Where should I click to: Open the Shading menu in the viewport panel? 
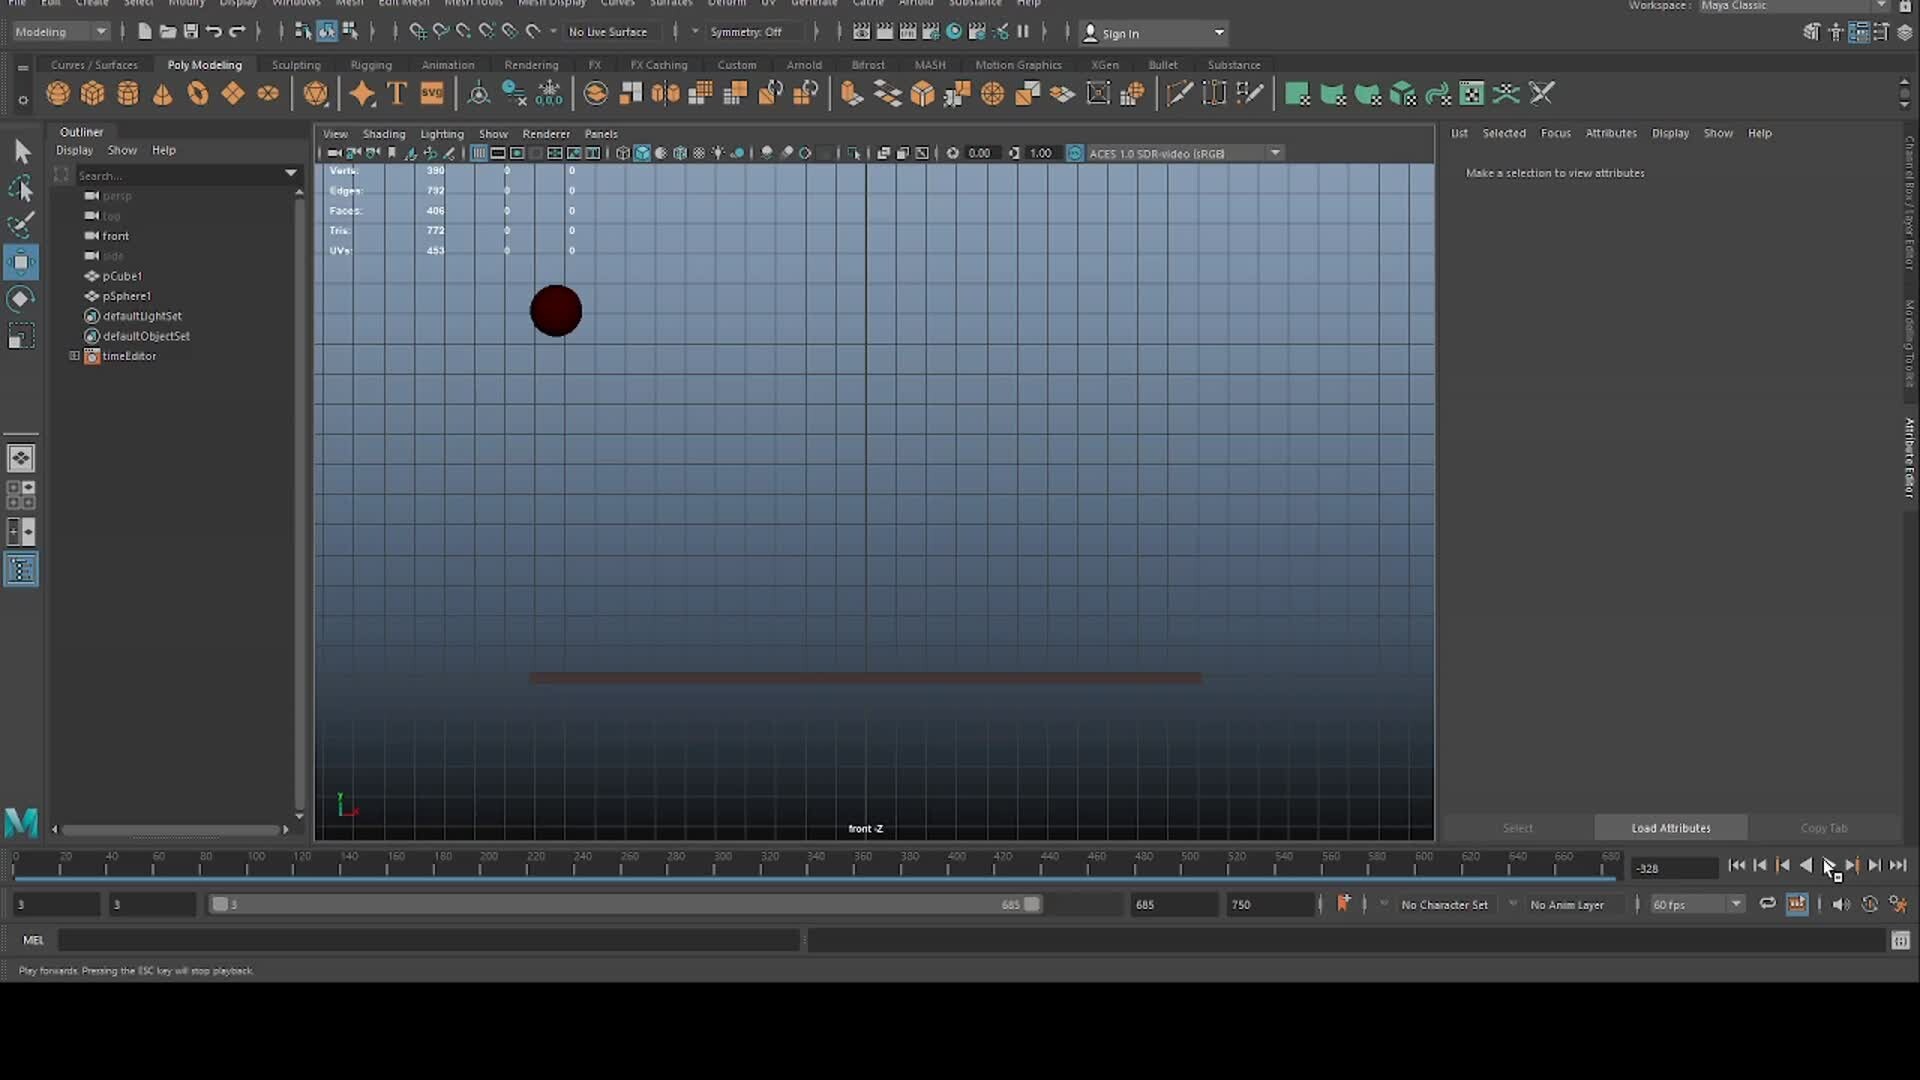[383, 133]
